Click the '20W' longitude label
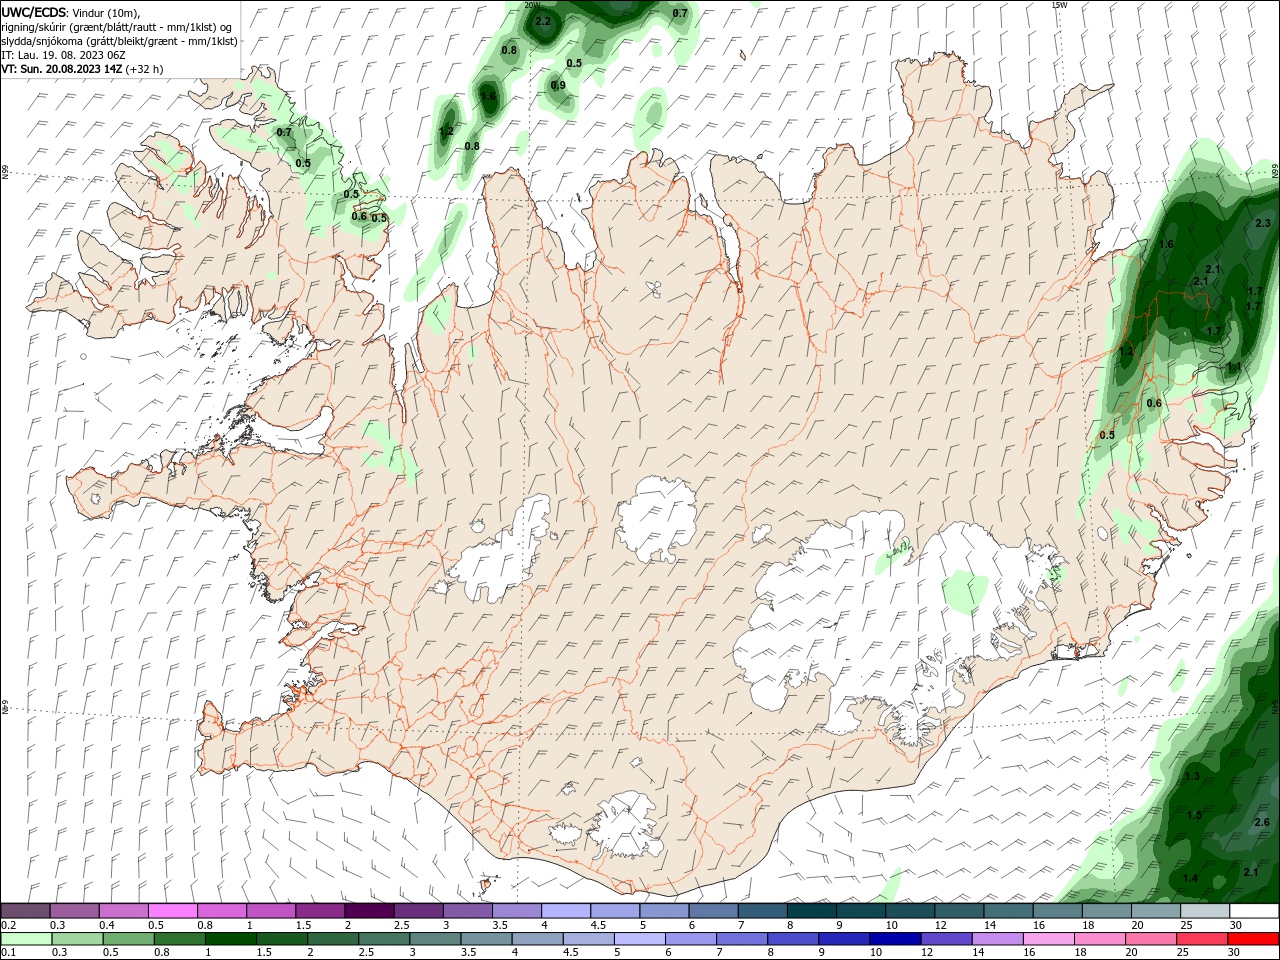The width and height of the screenshot is (1280, 960). (x=533, y=5)
